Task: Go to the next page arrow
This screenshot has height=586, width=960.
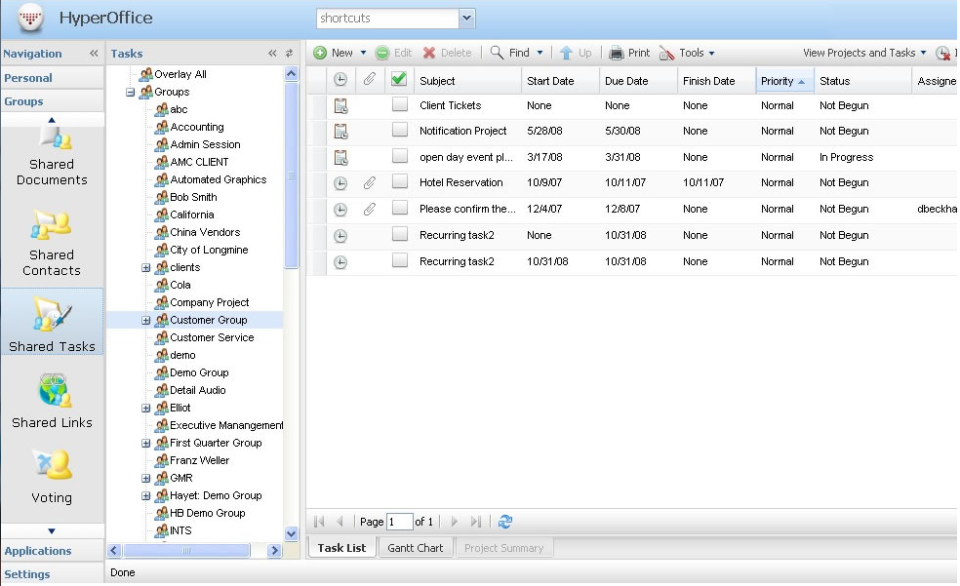Action: click(454, 522)
